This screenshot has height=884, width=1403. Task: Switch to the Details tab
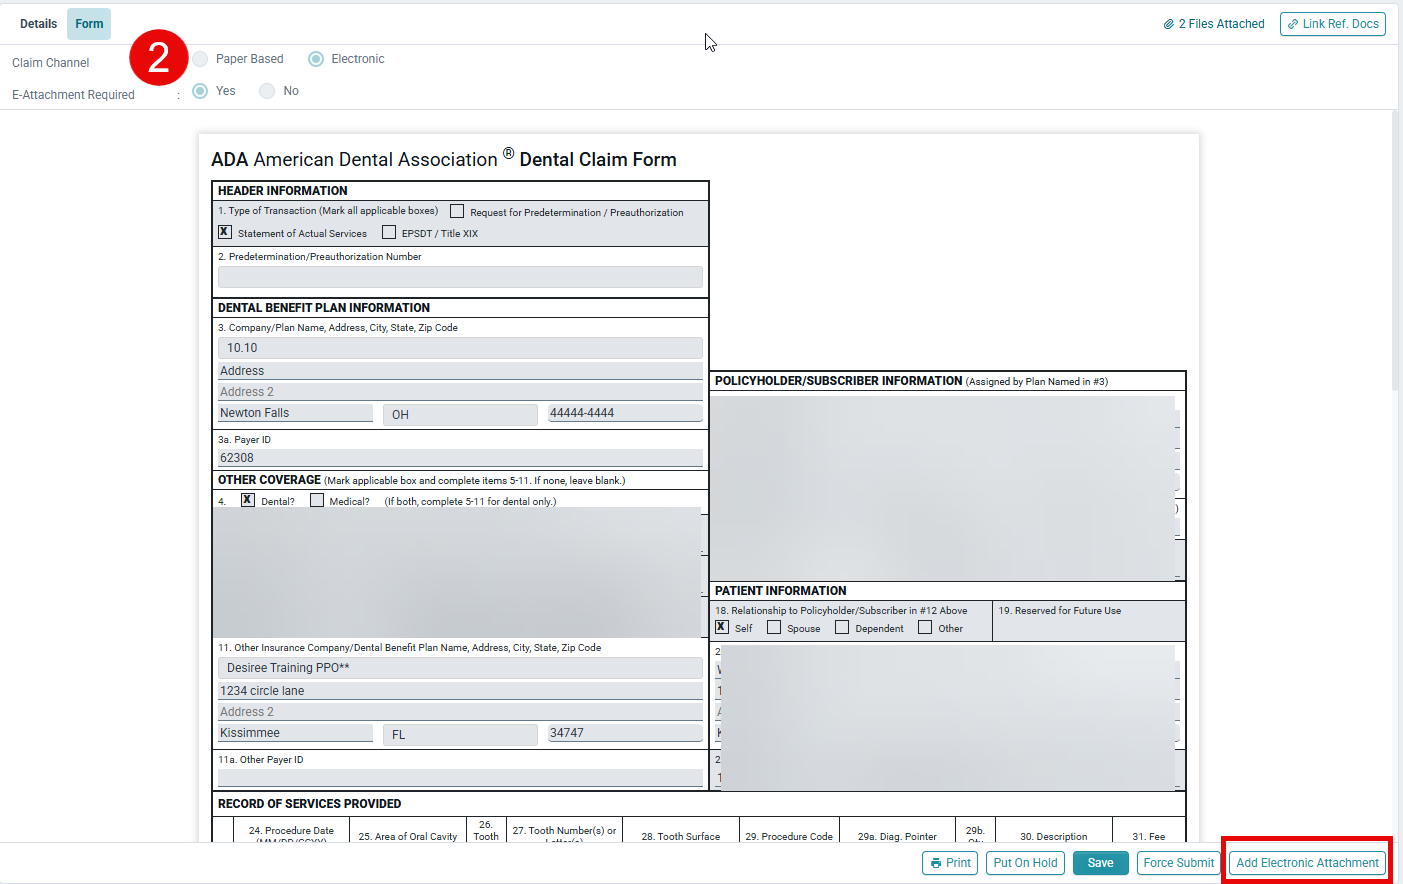38,24
